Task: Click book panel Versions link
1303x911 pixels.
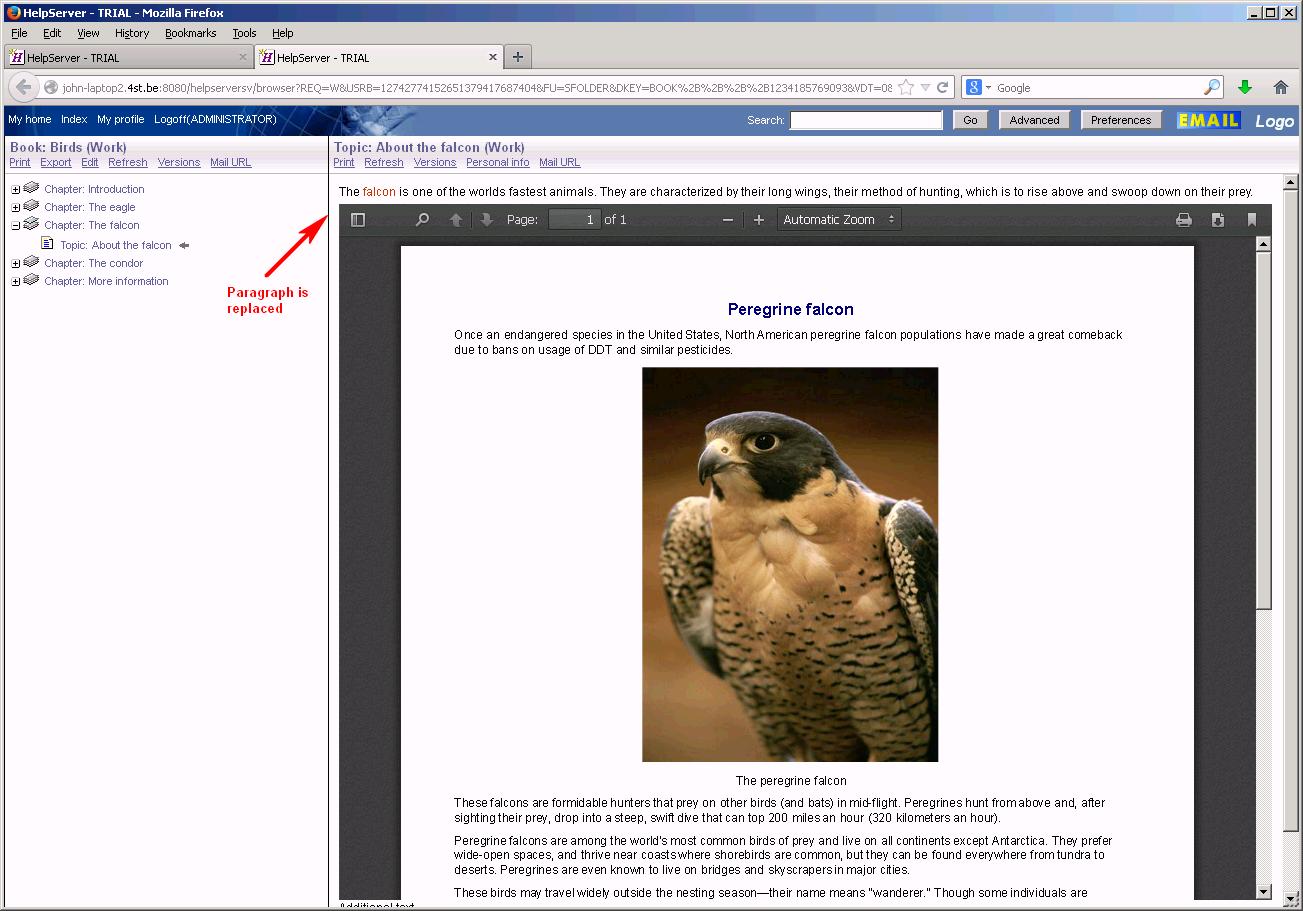Action: [x=179, y=162]
